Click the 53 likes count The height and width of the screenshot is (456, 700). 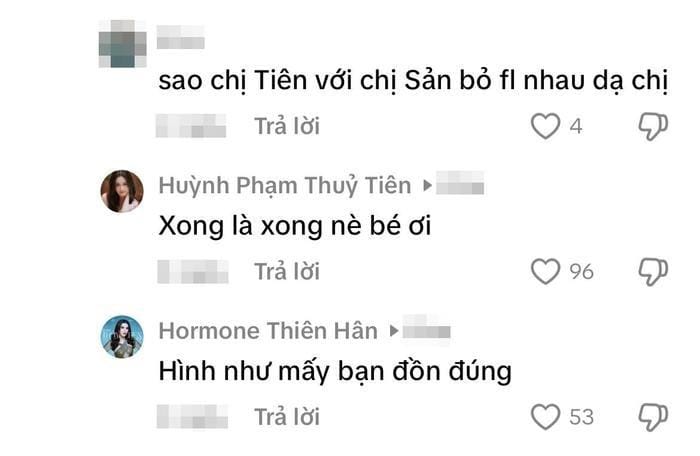581,417
